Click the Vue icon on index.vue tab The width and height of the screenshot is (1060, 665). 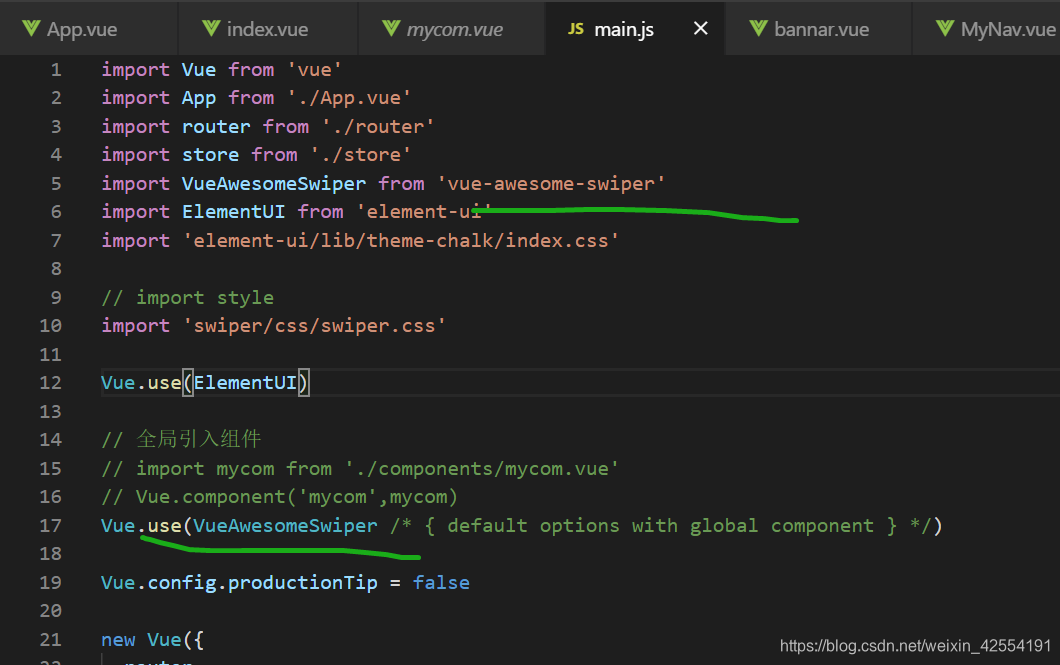pyautogui.click(x=211, y=28)
